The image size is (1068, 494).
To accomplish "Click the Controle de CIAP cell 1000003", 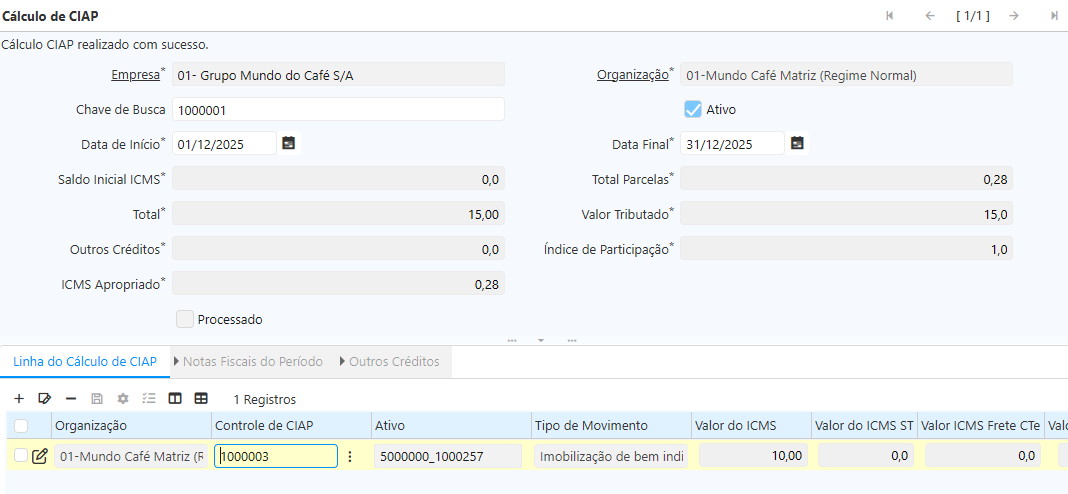I will tap(276, 456).
